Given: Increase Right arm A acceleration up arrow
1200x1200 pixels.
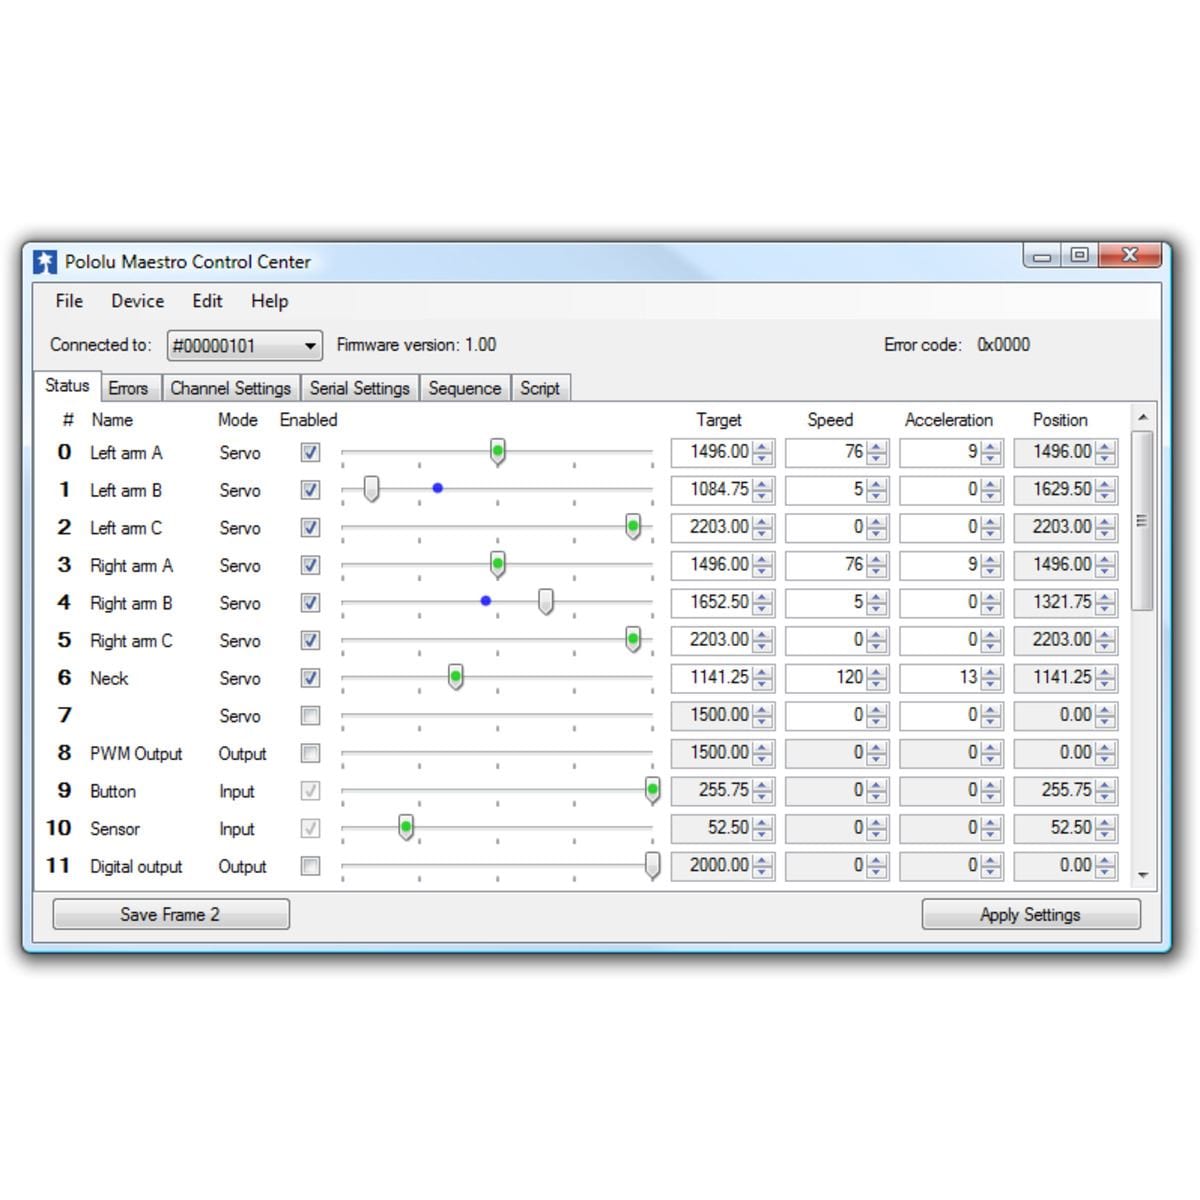Looking at the screenshot, I should tap(991, 560).
